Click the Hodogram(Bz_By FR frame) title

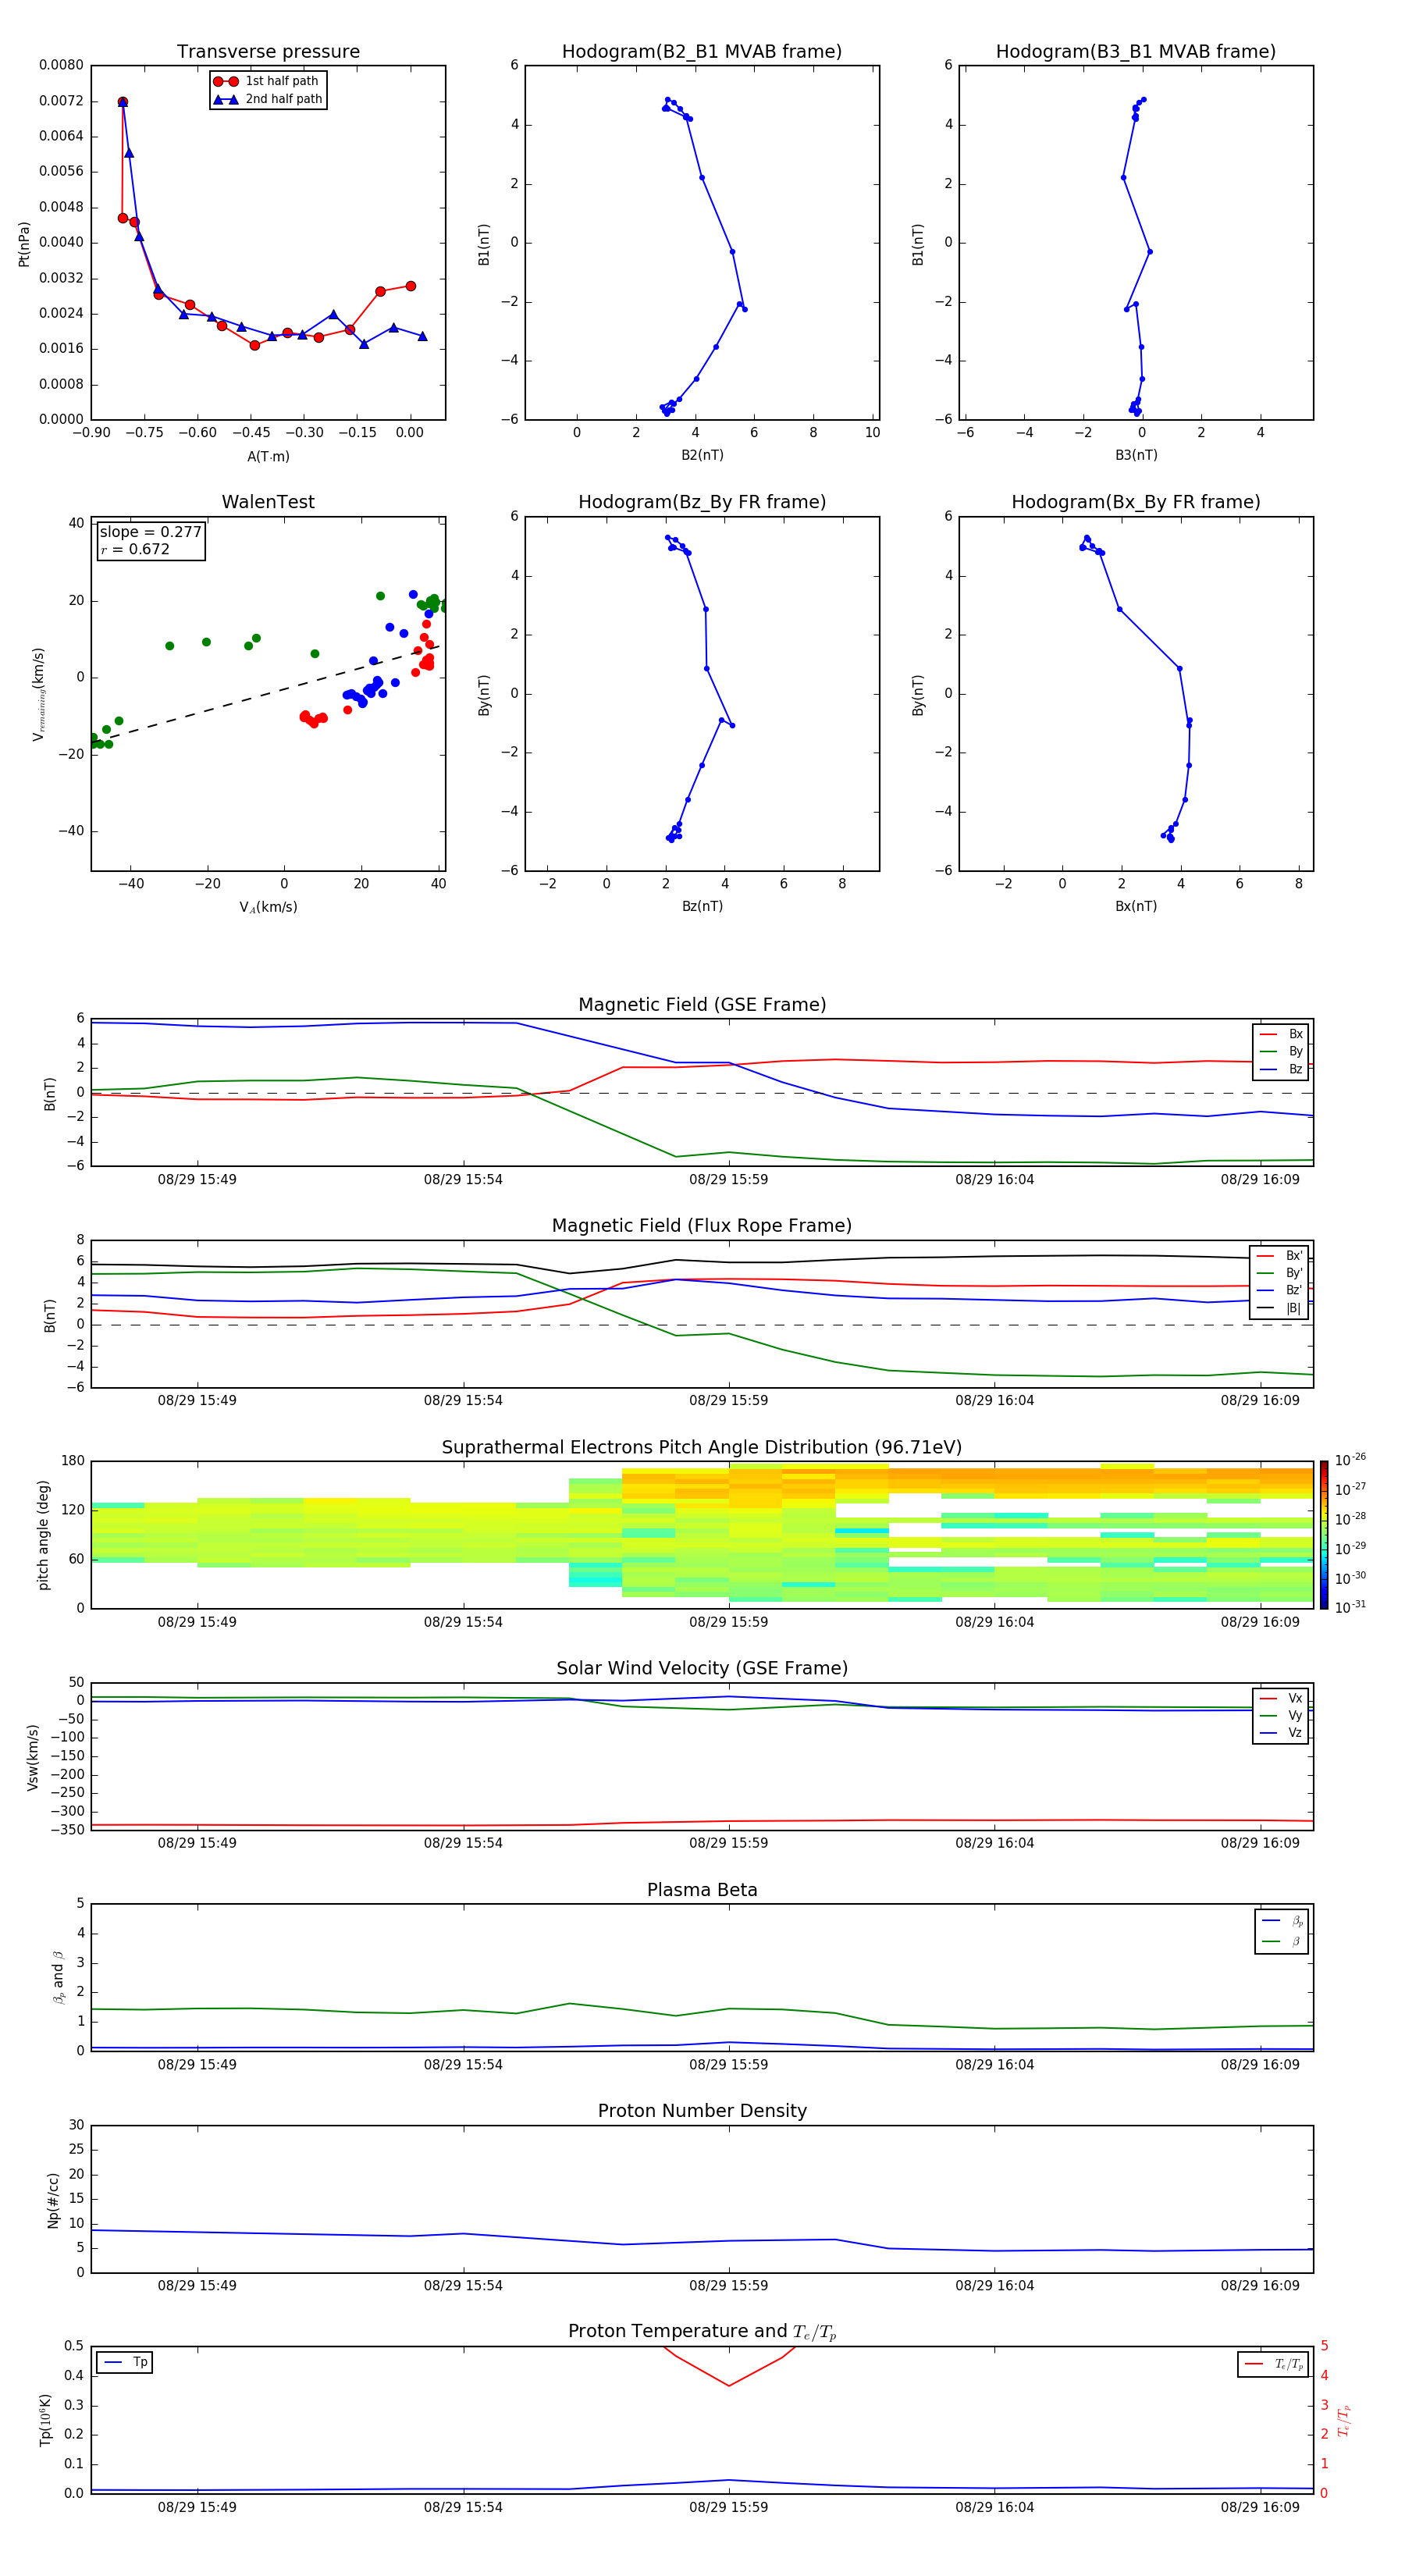702,502
